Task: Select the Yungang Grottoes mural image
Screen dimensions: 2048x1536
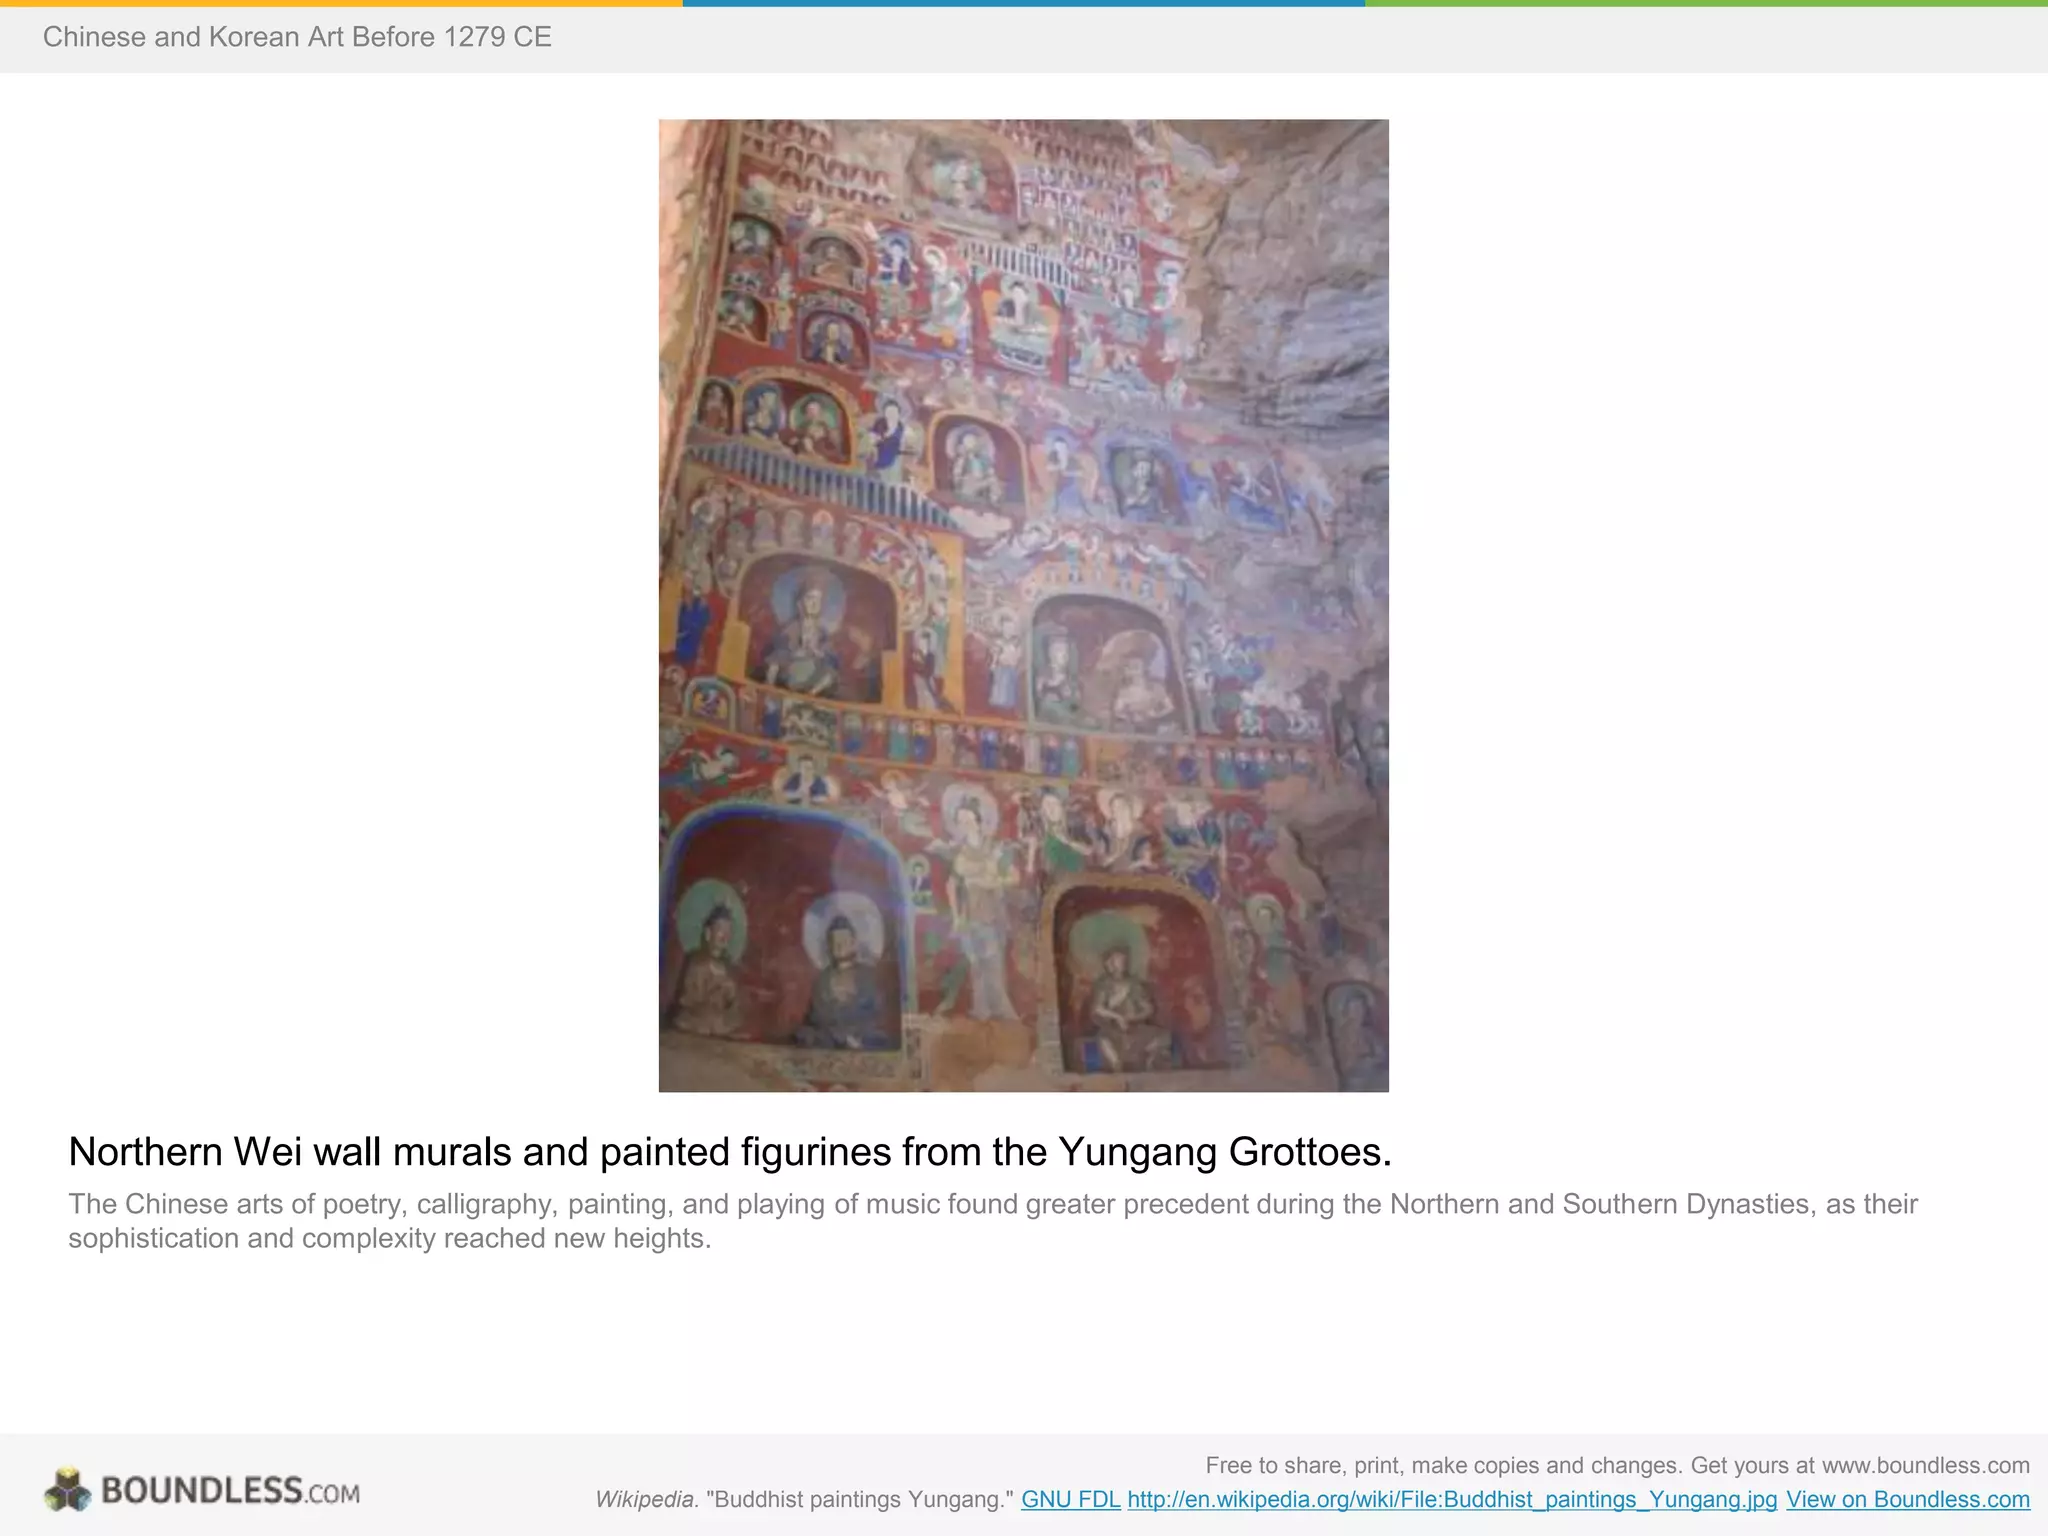Action: point(1023,605)
